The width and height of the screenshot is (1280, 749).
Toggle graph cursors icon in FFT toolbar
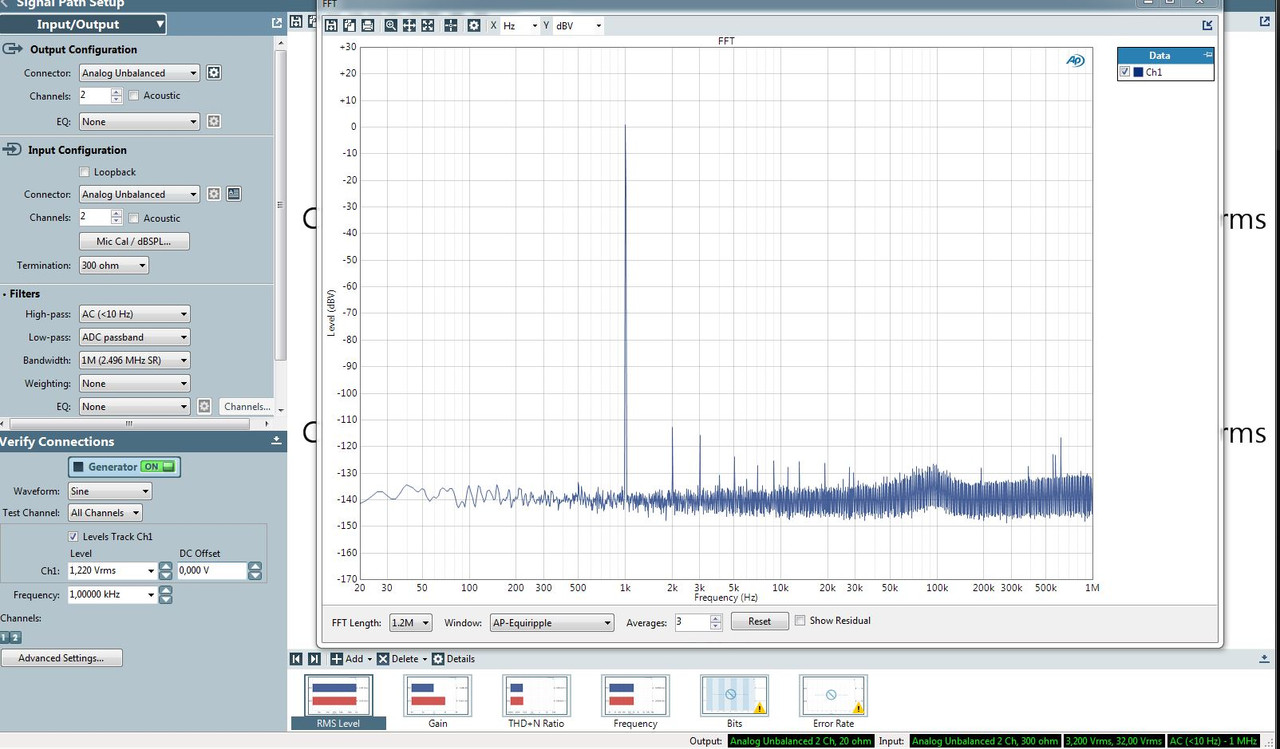point(451,25)
